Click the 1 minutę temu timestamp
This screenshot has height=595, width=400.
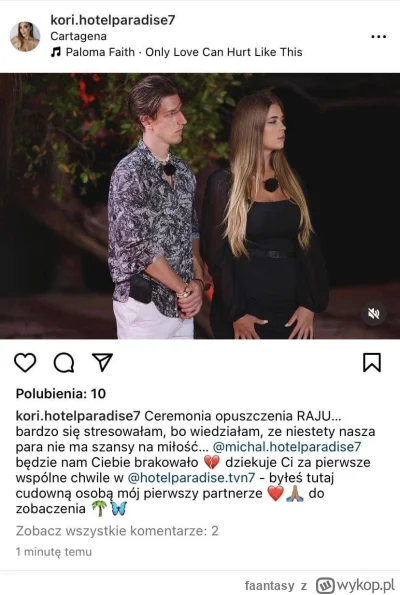point(54,551)
